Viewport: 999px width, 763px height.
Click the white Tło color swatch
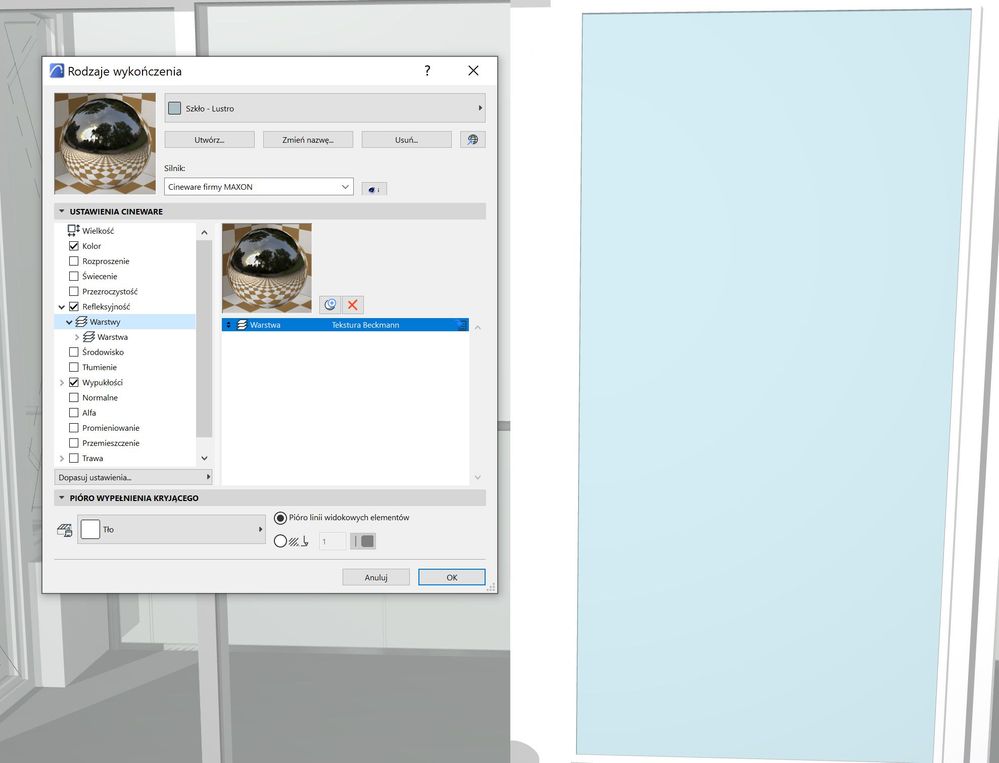pyautogui.click(x=90, y=529)
